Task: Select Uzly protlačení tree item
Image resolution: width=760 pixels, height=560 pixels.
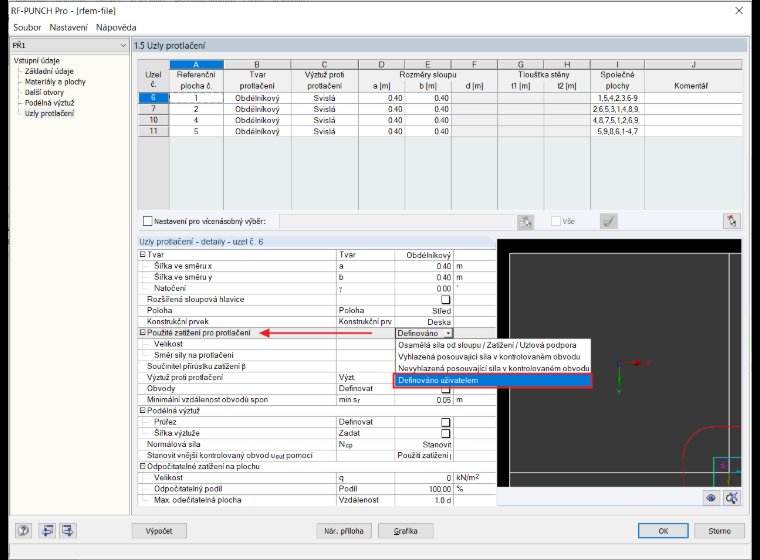Action: (49, 113)
